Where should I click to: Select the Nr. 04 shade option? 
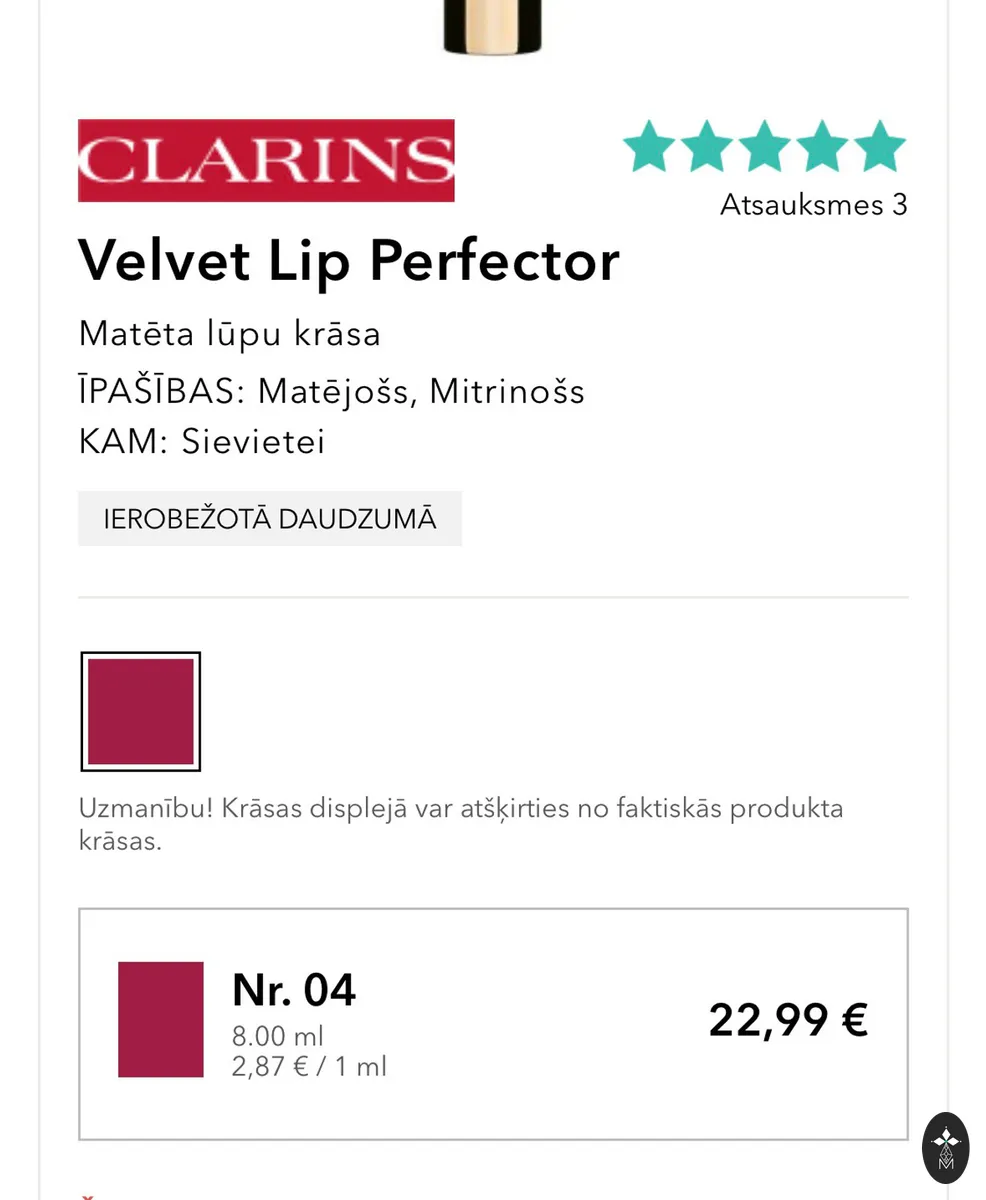(493, 1024)
